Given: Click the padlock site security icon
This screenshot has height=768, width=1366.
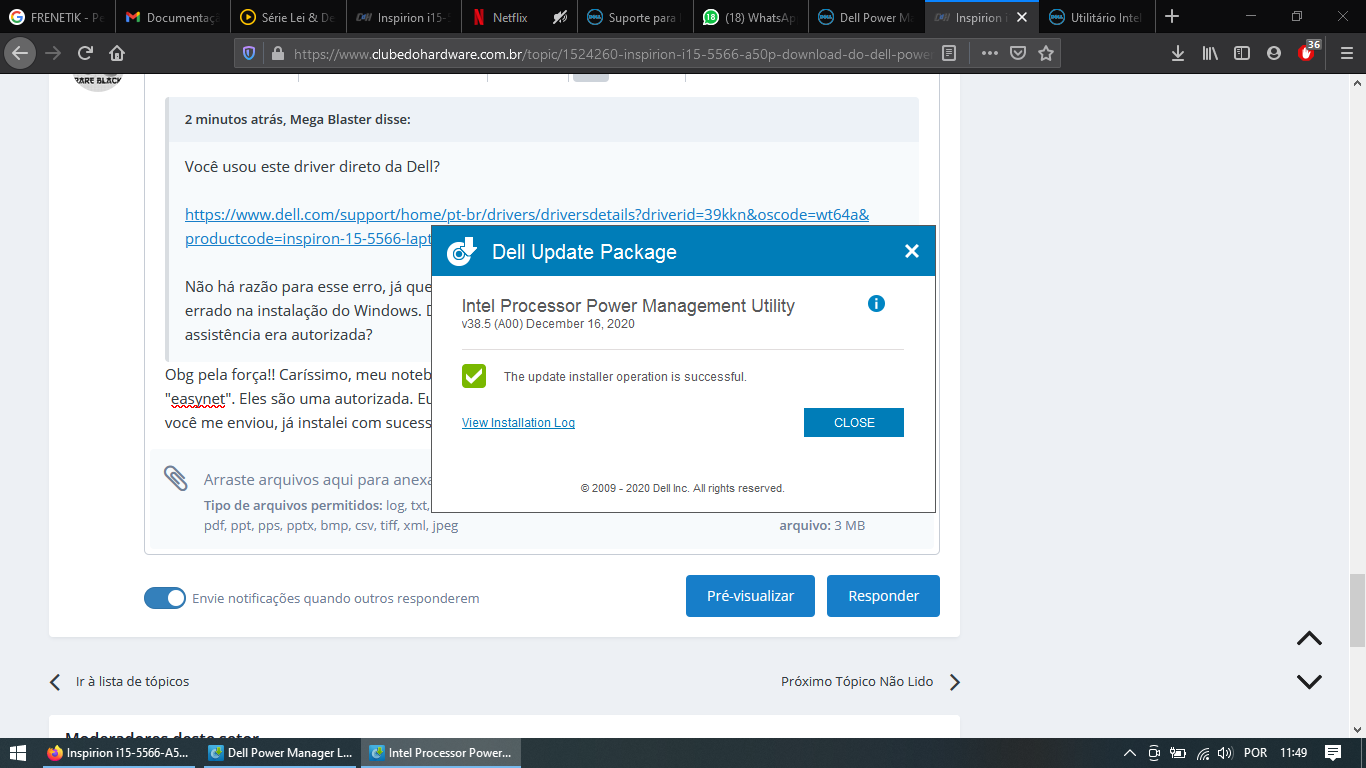Looking at the screenshot, I should [277, 53].
